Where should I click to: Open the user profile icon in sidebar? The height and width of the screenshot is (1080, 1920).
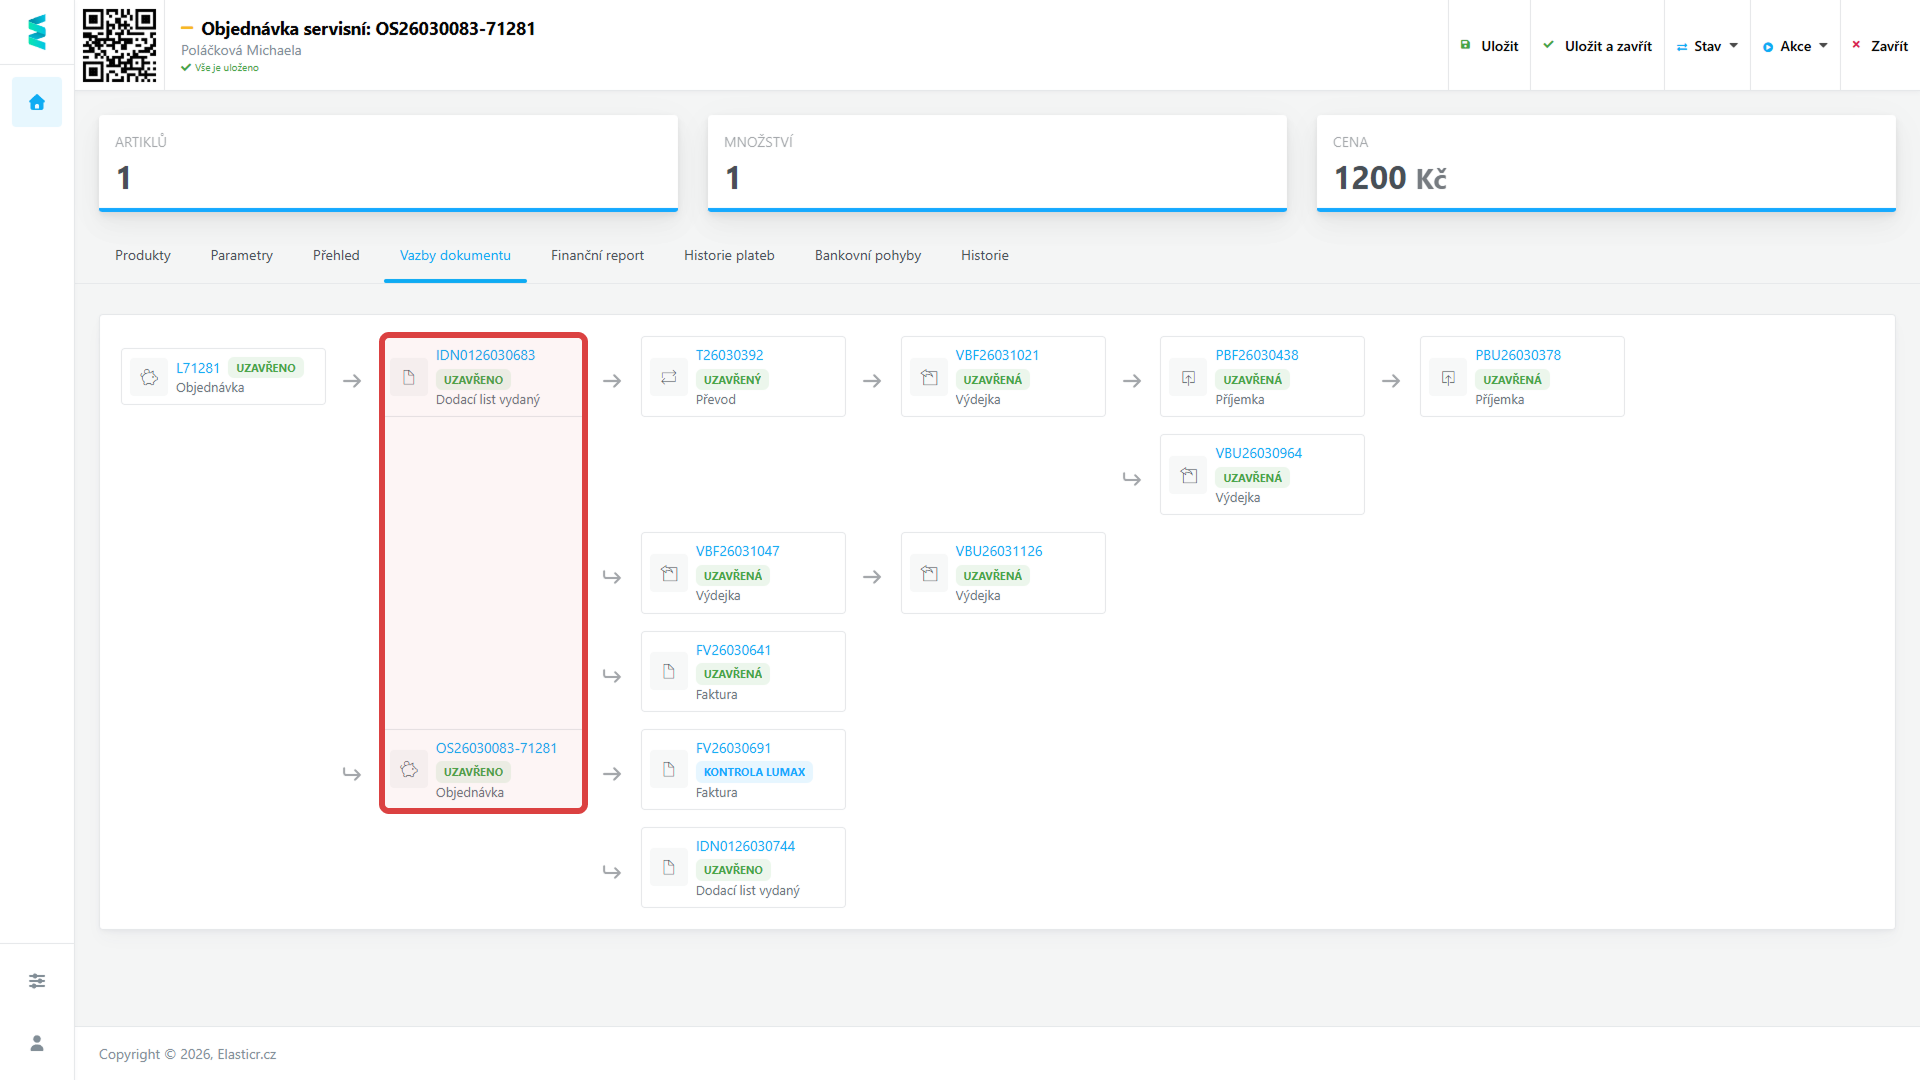[x=37, y=1043]
